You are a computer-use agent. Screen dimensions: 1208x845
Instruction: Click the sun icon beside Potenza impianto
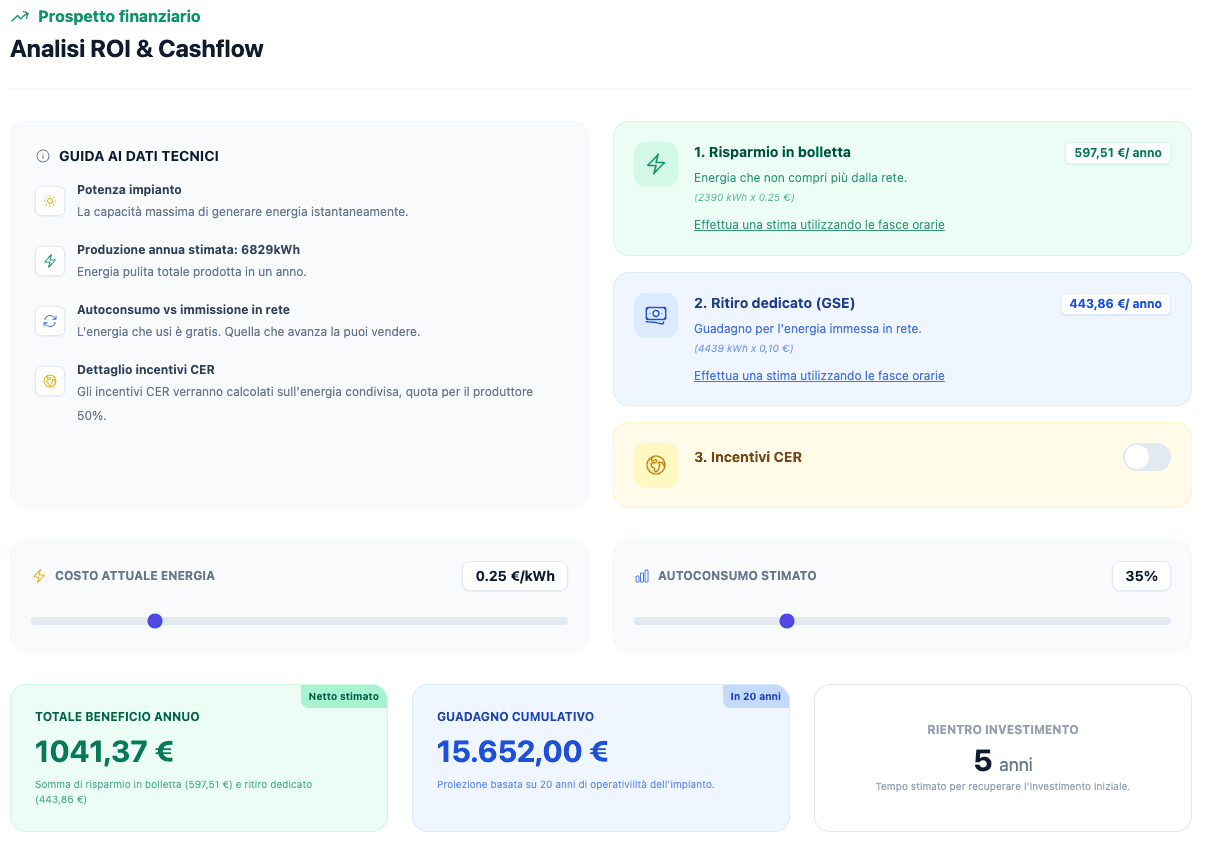(50, 201)
